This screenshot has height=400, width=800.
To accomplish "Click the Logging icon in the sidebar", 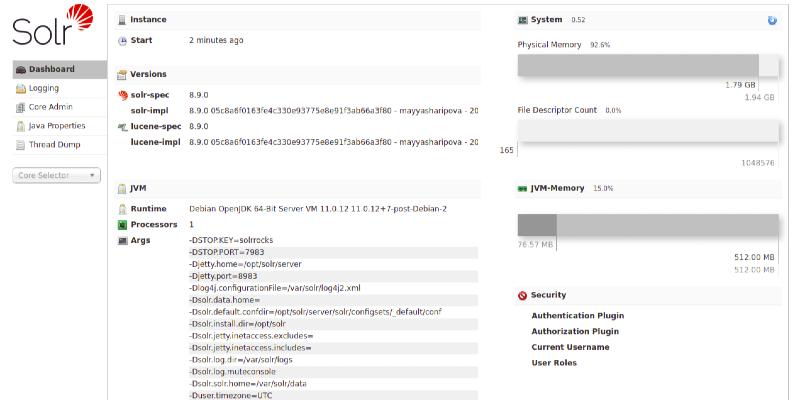I will [21, 88].
